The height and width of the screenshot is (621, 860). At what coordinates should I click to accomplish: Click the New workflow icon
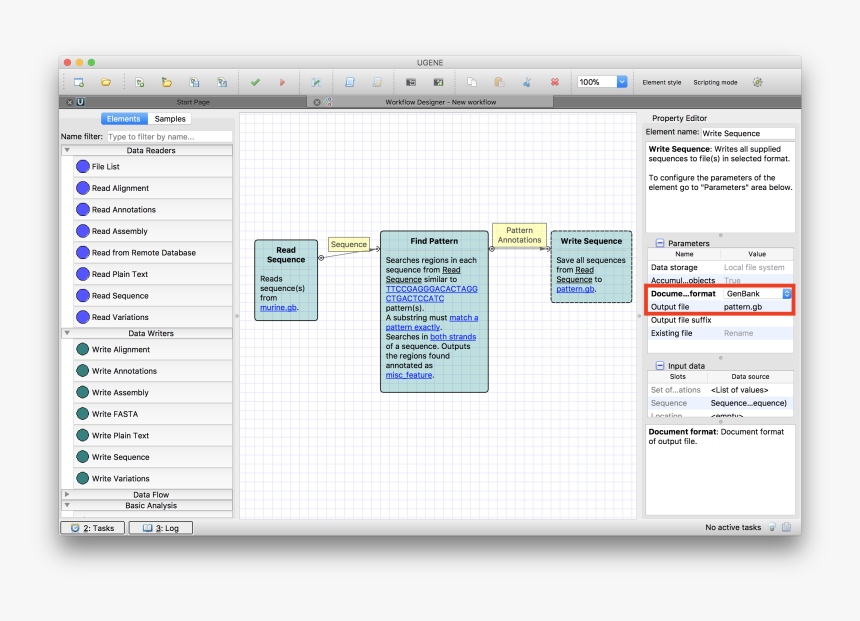click(x=140, y=82)
